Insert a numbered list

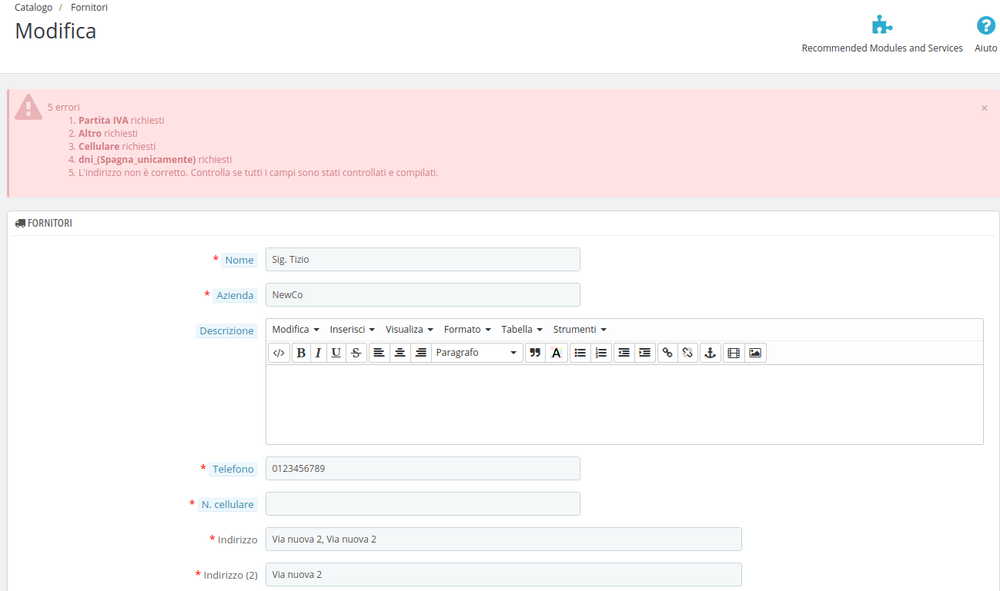601,353
